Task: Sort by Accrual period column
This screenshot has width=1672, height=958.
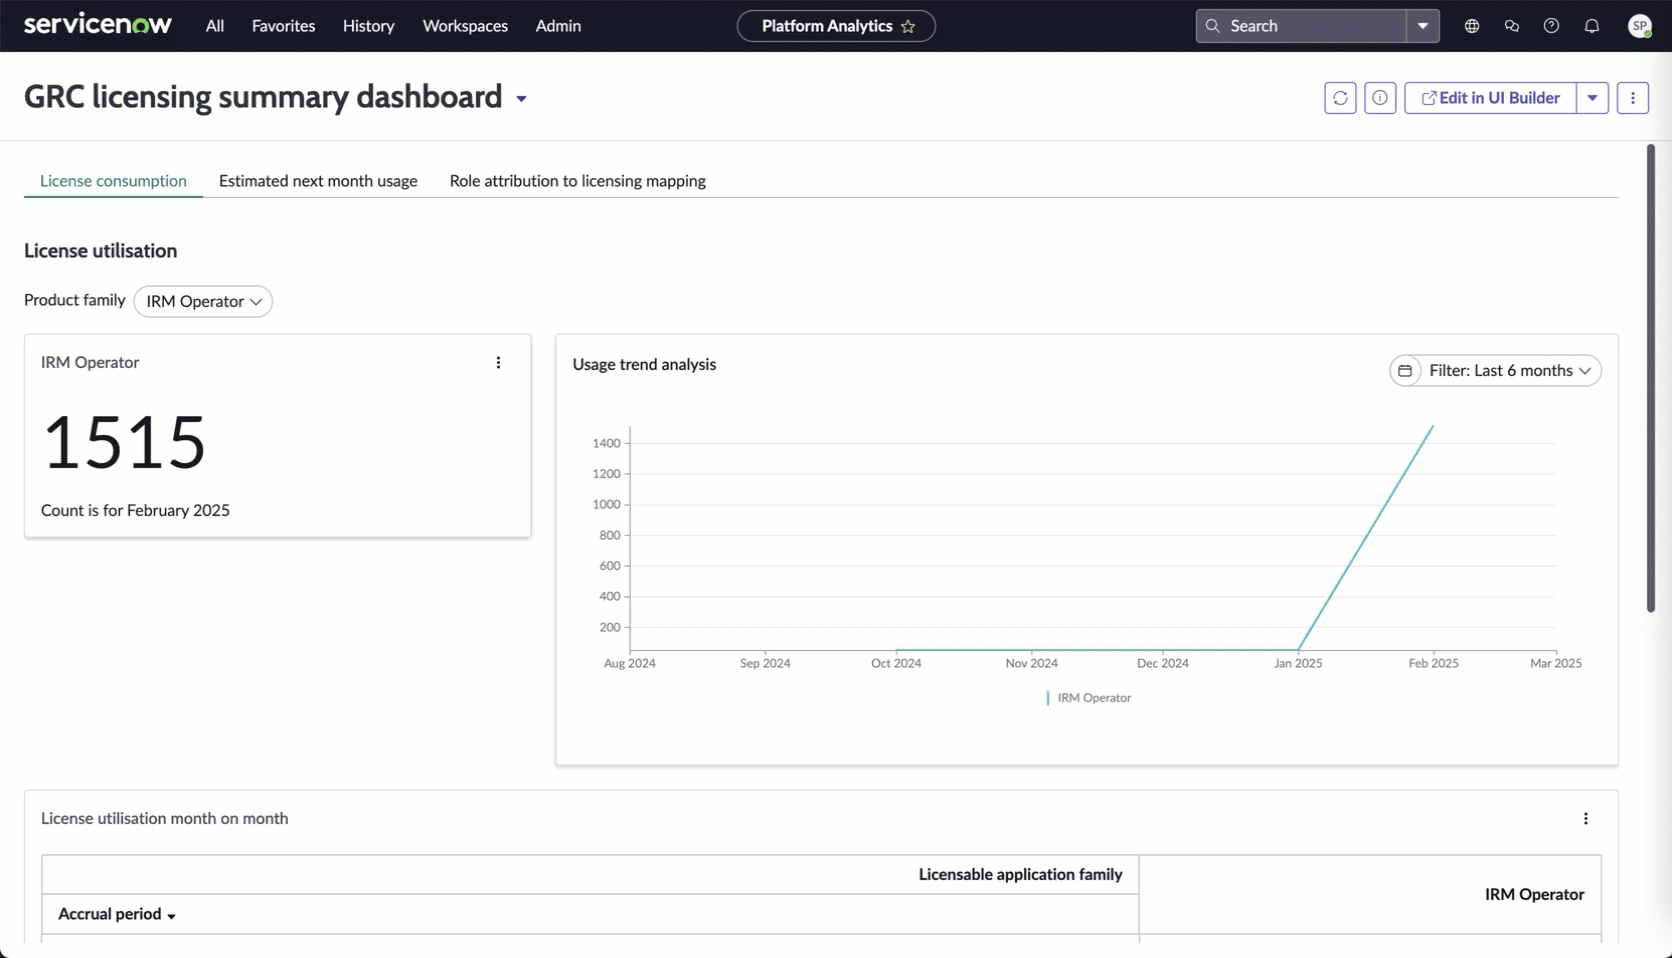Action: point(117,914)
